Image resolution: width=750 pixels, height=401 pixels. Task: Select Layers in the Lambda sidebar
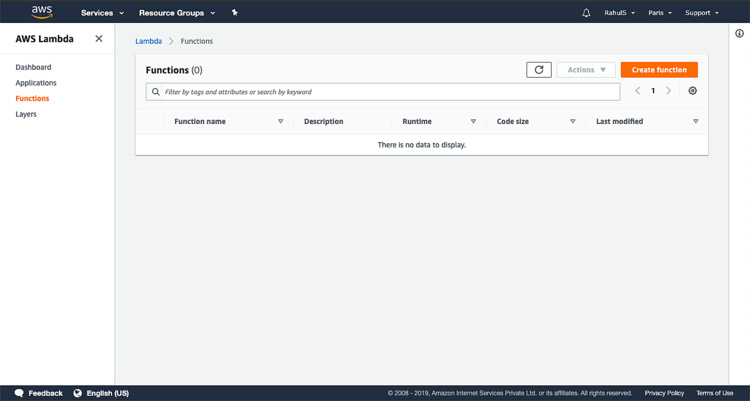(26, 114)
